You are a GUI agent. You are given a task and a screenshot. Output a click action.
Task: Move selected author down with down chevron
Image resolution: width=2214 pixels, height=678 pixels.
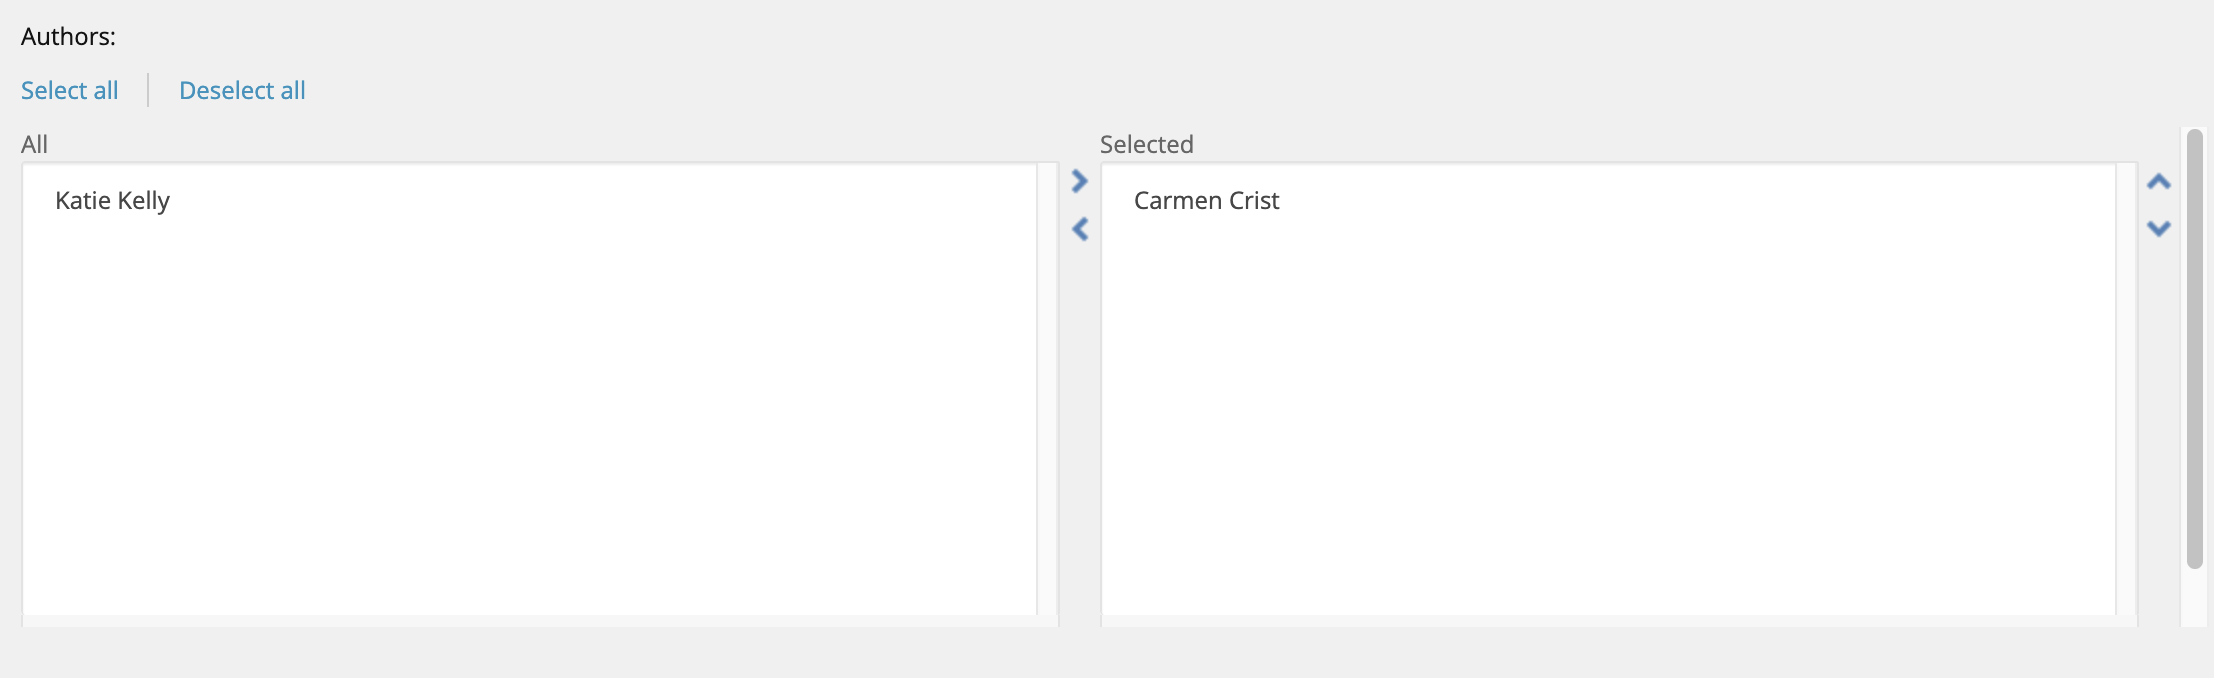(2159, 229)
